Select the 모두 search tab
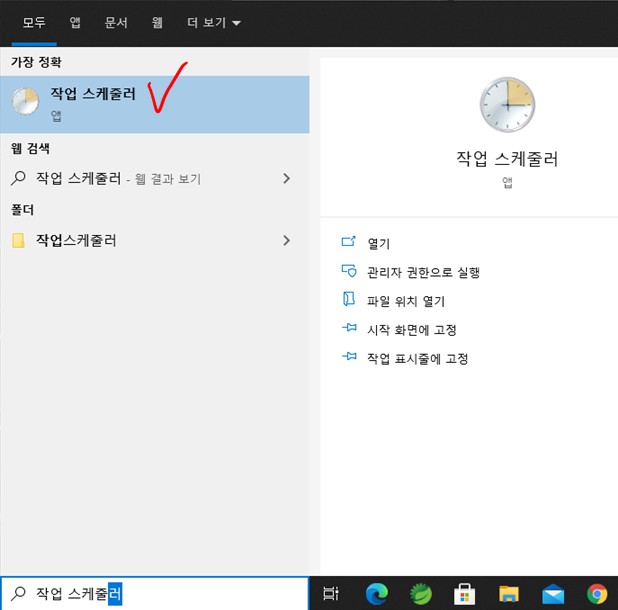The width and height of the screenshot is (618, 610). point(34,22)
